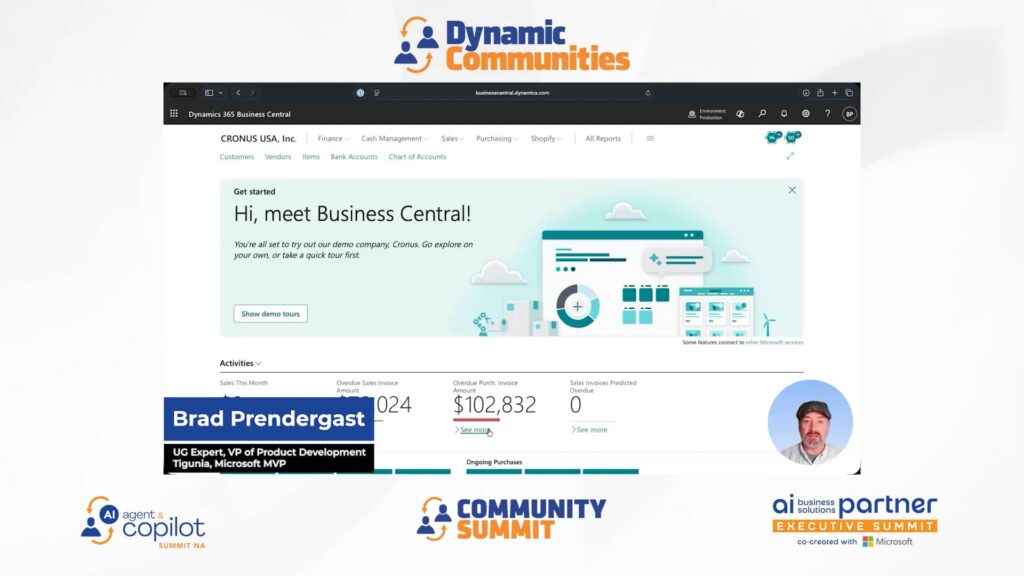Click the first teal agent avatar badge
The height and width of the screenshot is (576, 1024).
773,137
